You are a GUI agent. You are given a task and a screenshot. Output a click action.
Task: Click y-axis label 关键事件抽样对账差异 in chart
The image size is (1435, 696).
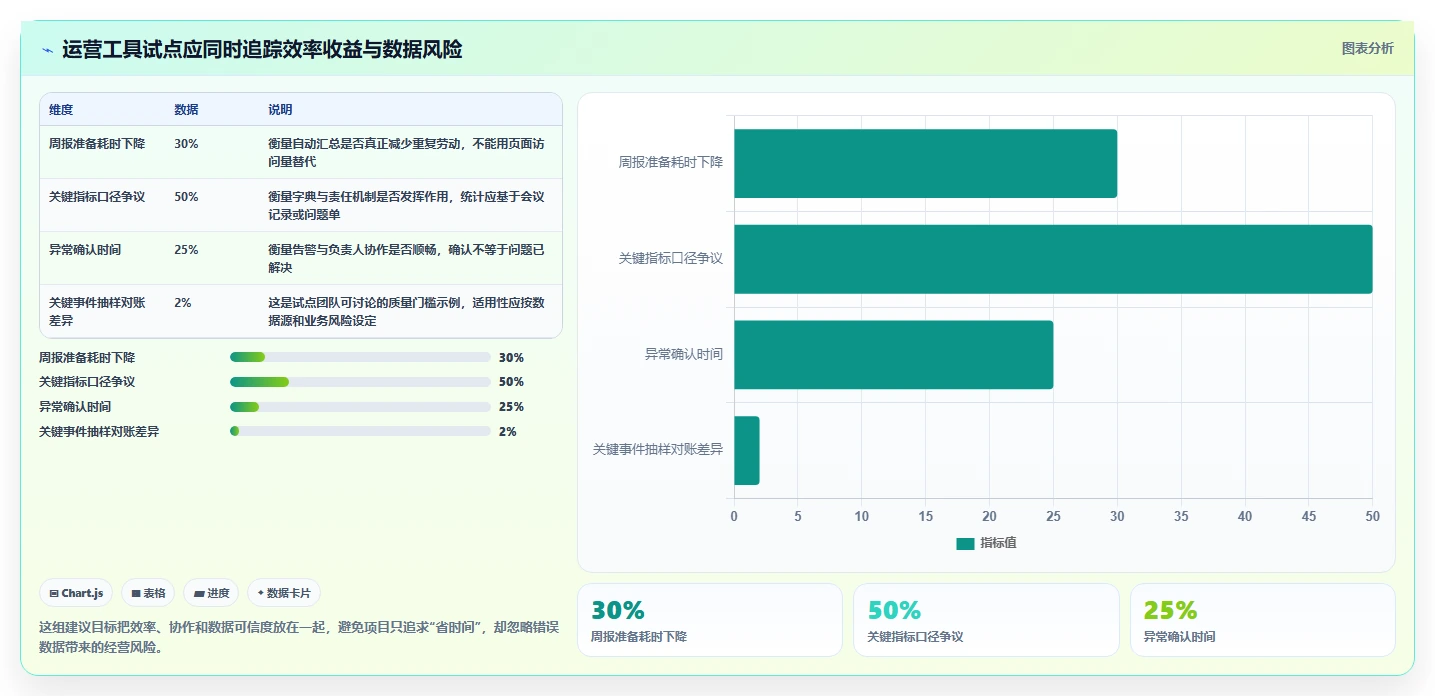[x=658, y=450]
